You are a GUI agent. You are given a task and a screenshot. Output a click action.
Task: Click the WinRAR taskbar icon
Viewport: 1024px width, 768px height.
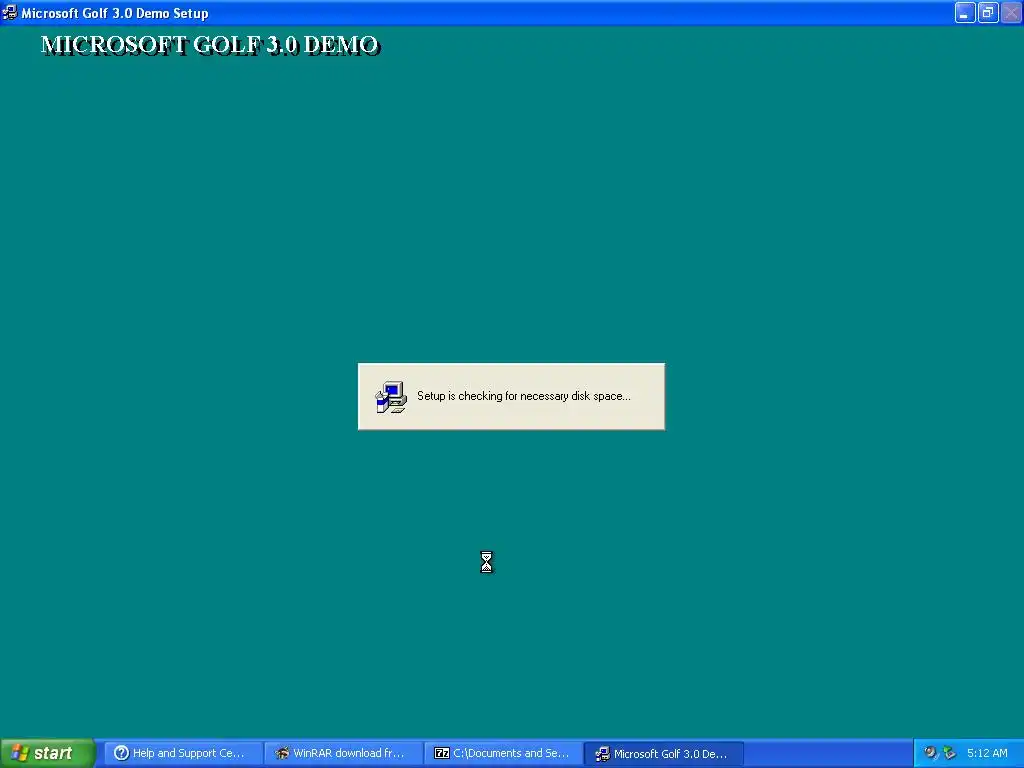point(281,753)
